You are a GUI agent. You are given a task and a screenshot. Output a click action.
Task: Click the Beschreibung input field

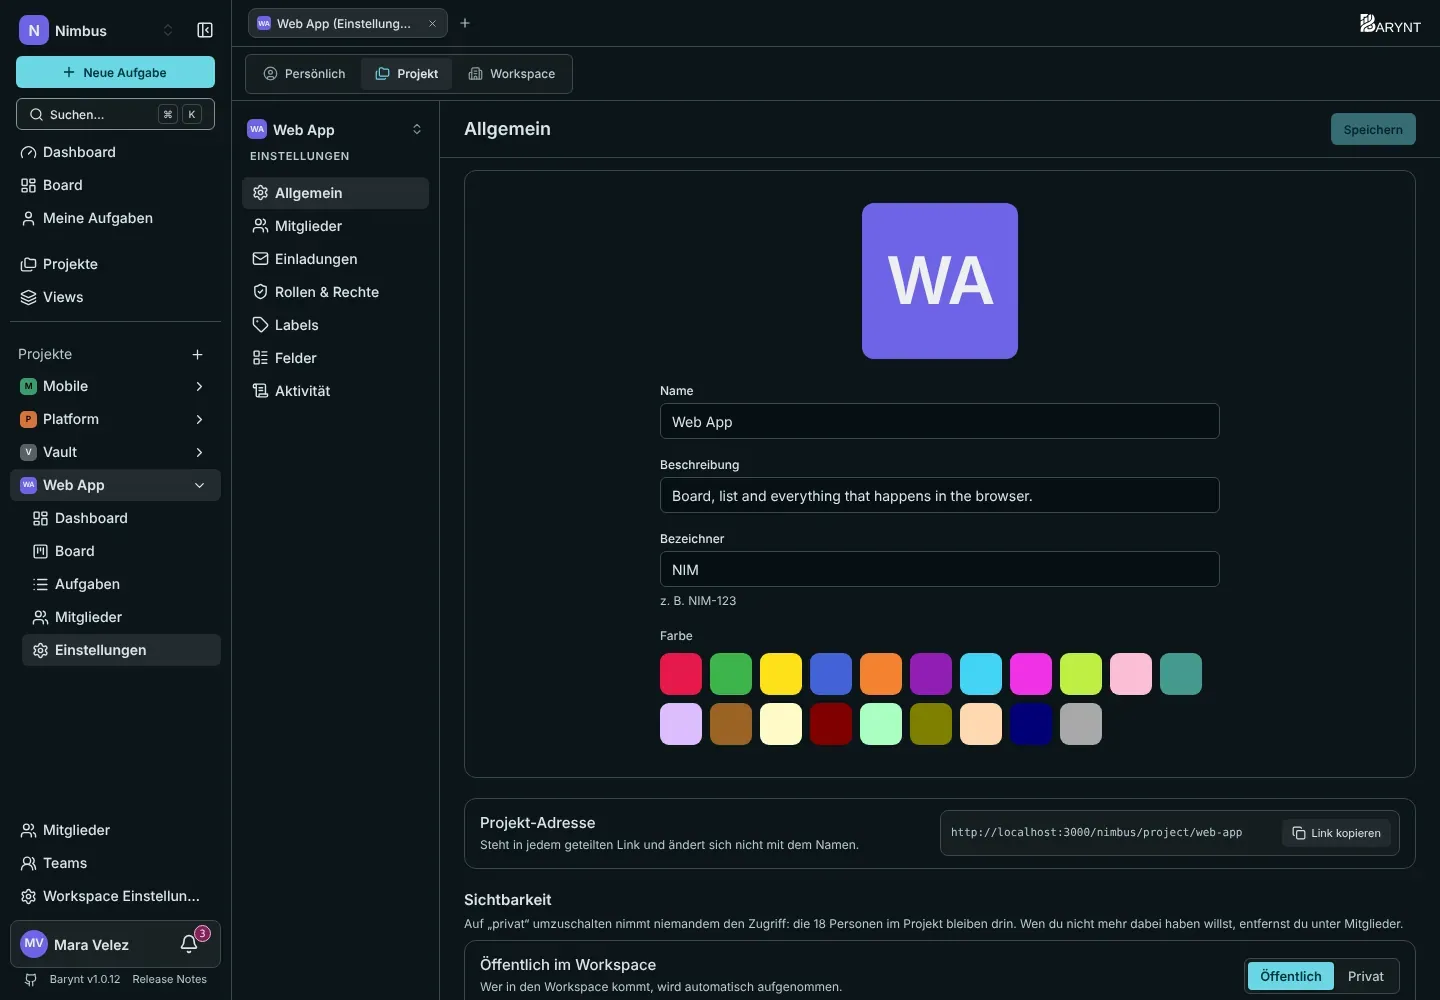point(940,495)
